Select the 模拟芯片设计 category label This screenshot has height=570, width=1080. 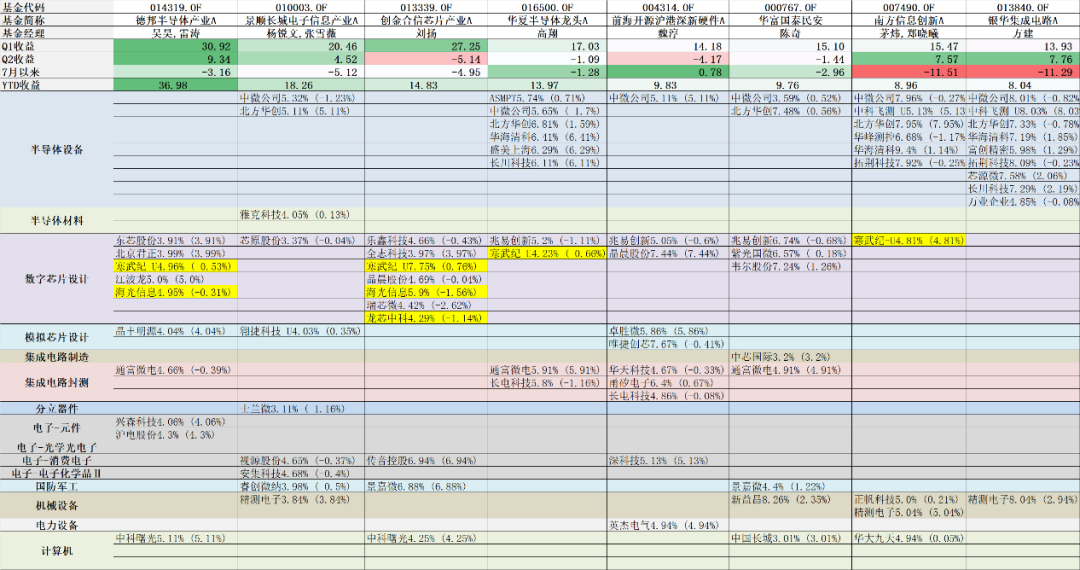click(56, 337)
